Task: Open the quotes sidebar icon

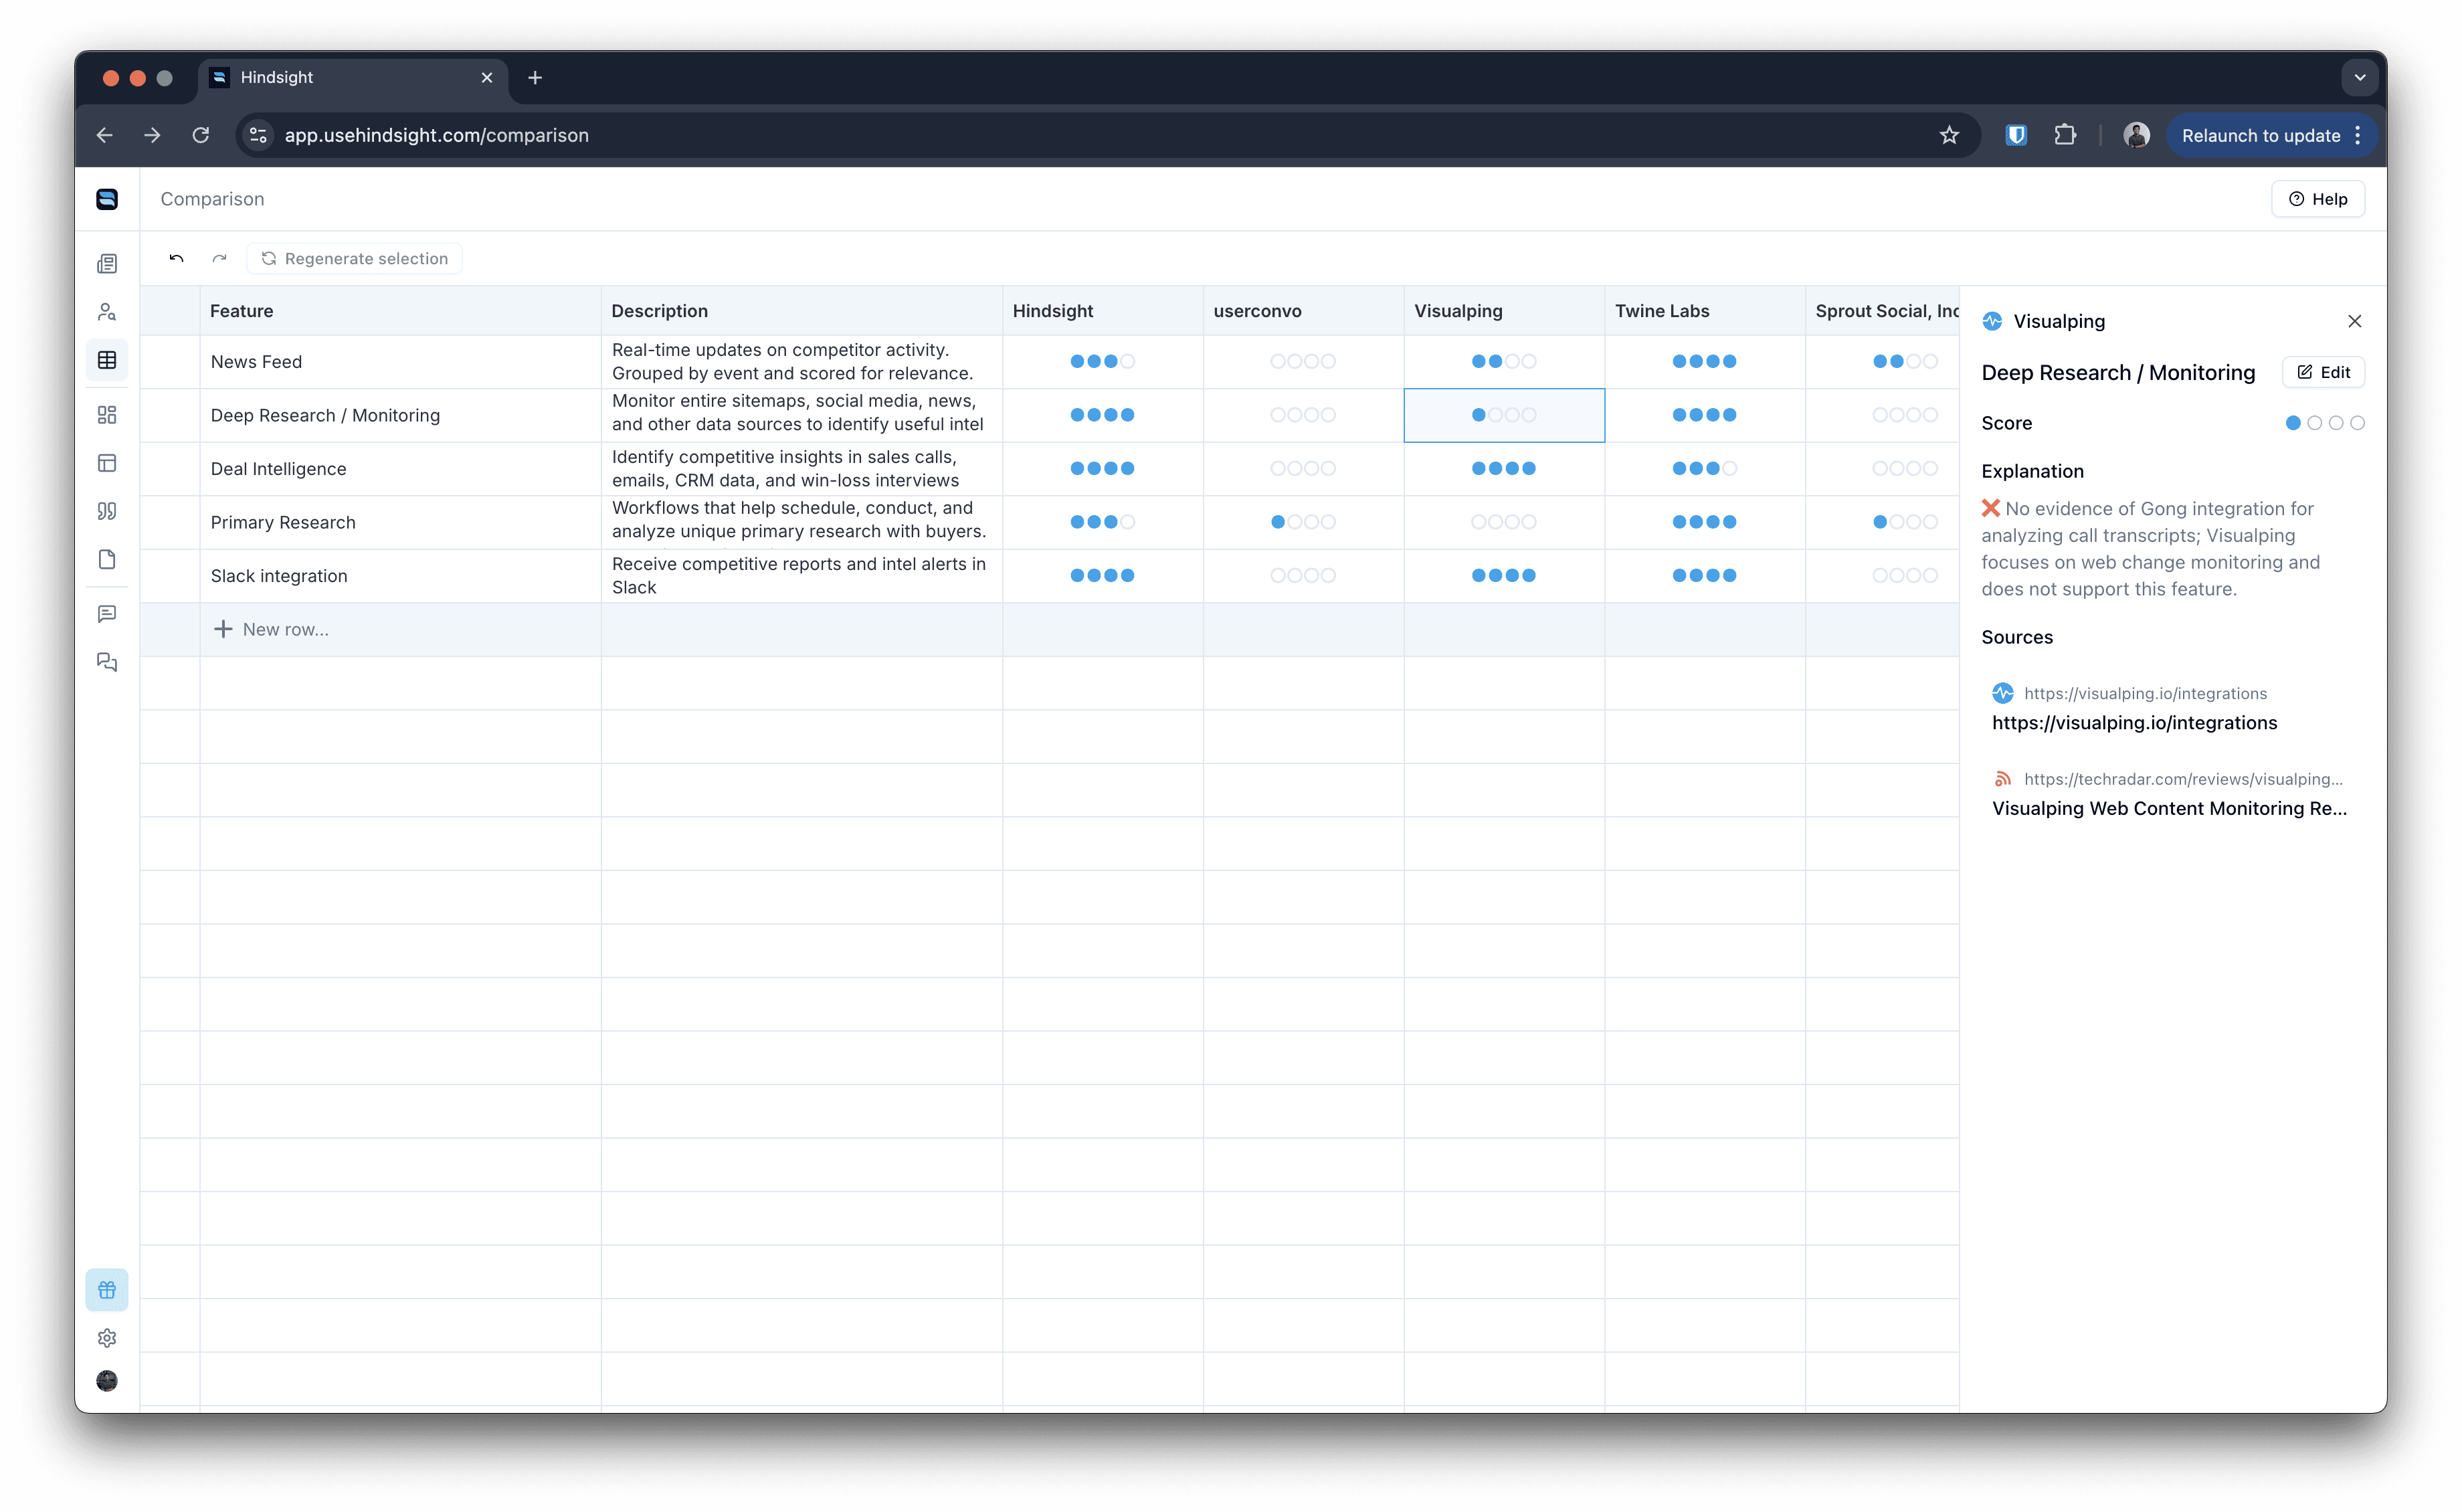Action: pyautogui.click(x=107, y=511)
